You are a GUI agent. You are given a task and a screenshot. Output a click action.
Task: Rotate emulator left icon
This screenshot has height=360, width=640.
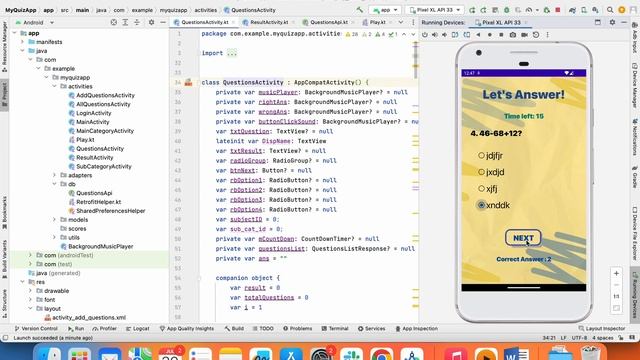click(x=455, y=35)
